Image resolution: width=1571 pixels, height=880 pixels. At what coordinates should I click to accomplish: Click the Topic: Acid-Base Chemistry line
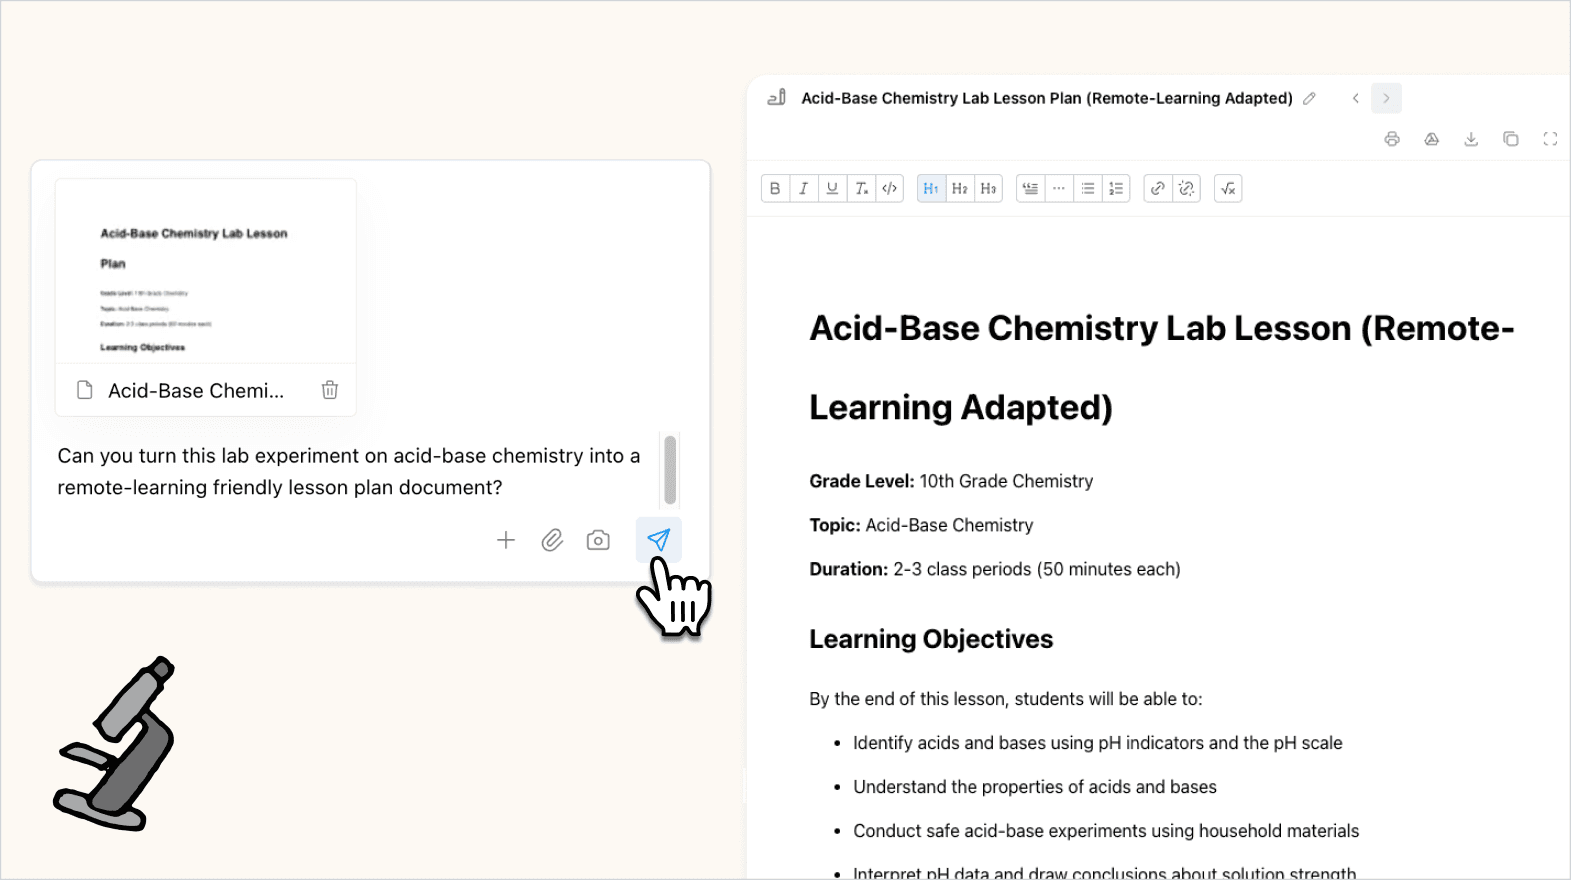pyautogui.click(x=921, y=525)
